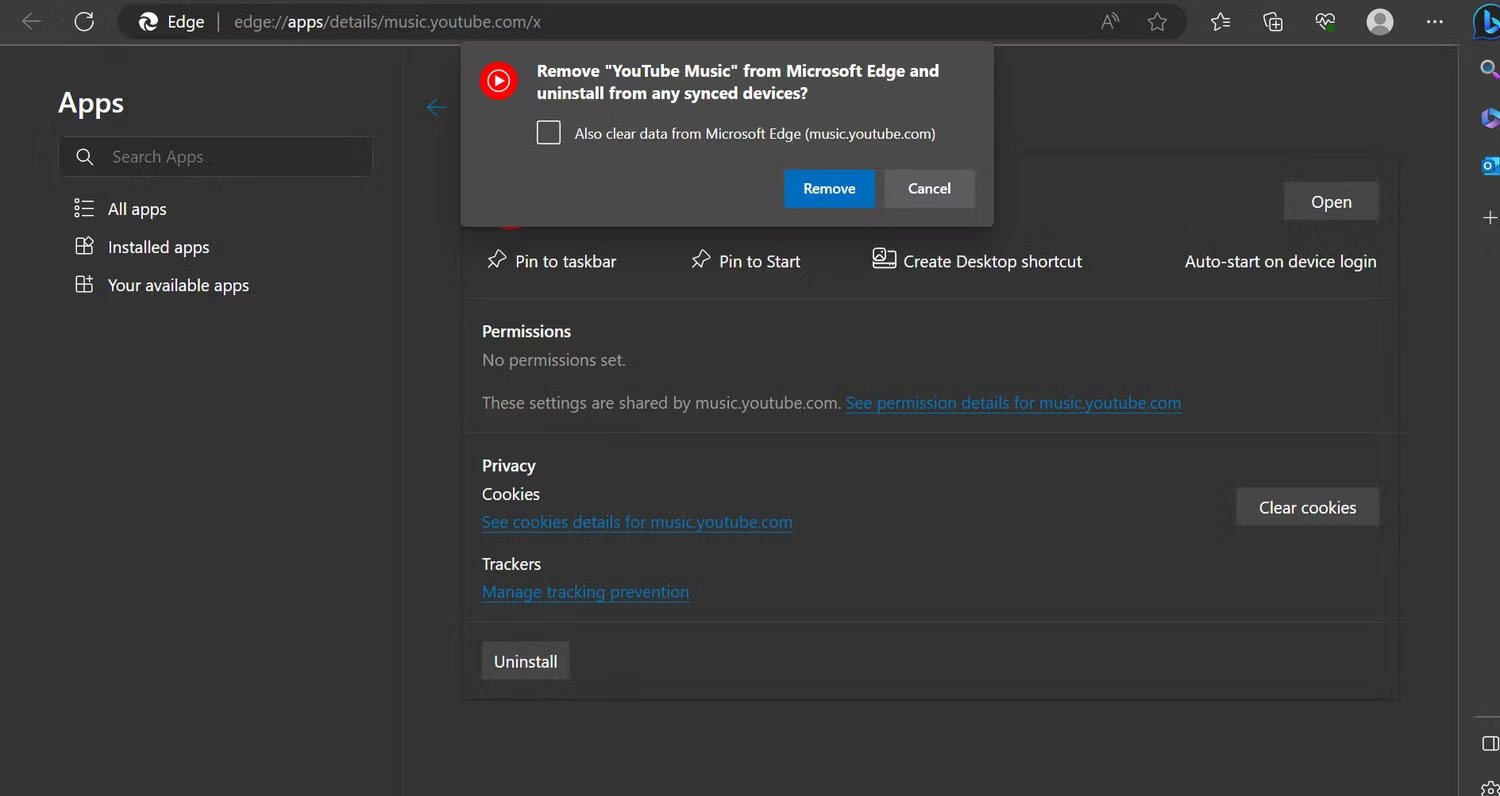
Task: Select Installed apps in the Apps sidebar
Action: pyautogui.click(x=158, y=247)
